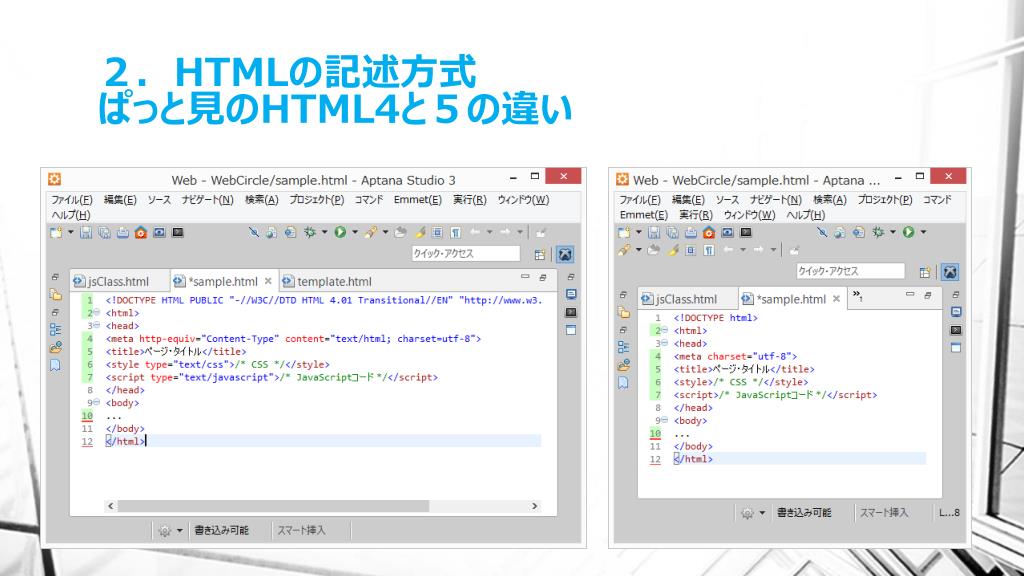This screenshot has height=576, width=1024.
Task: Click Open Perspective icon in right window
Action: point(925,272)
